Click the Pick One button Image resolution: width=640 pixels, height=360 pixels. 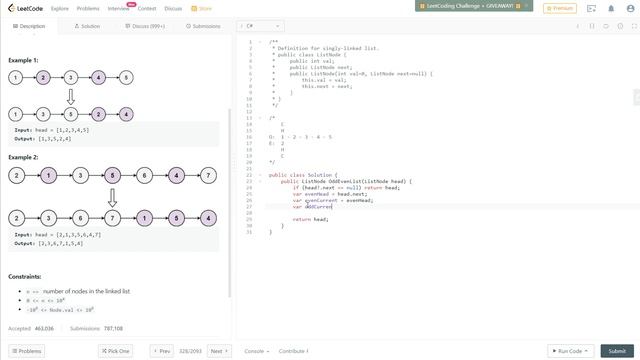[x=116, y=351]
